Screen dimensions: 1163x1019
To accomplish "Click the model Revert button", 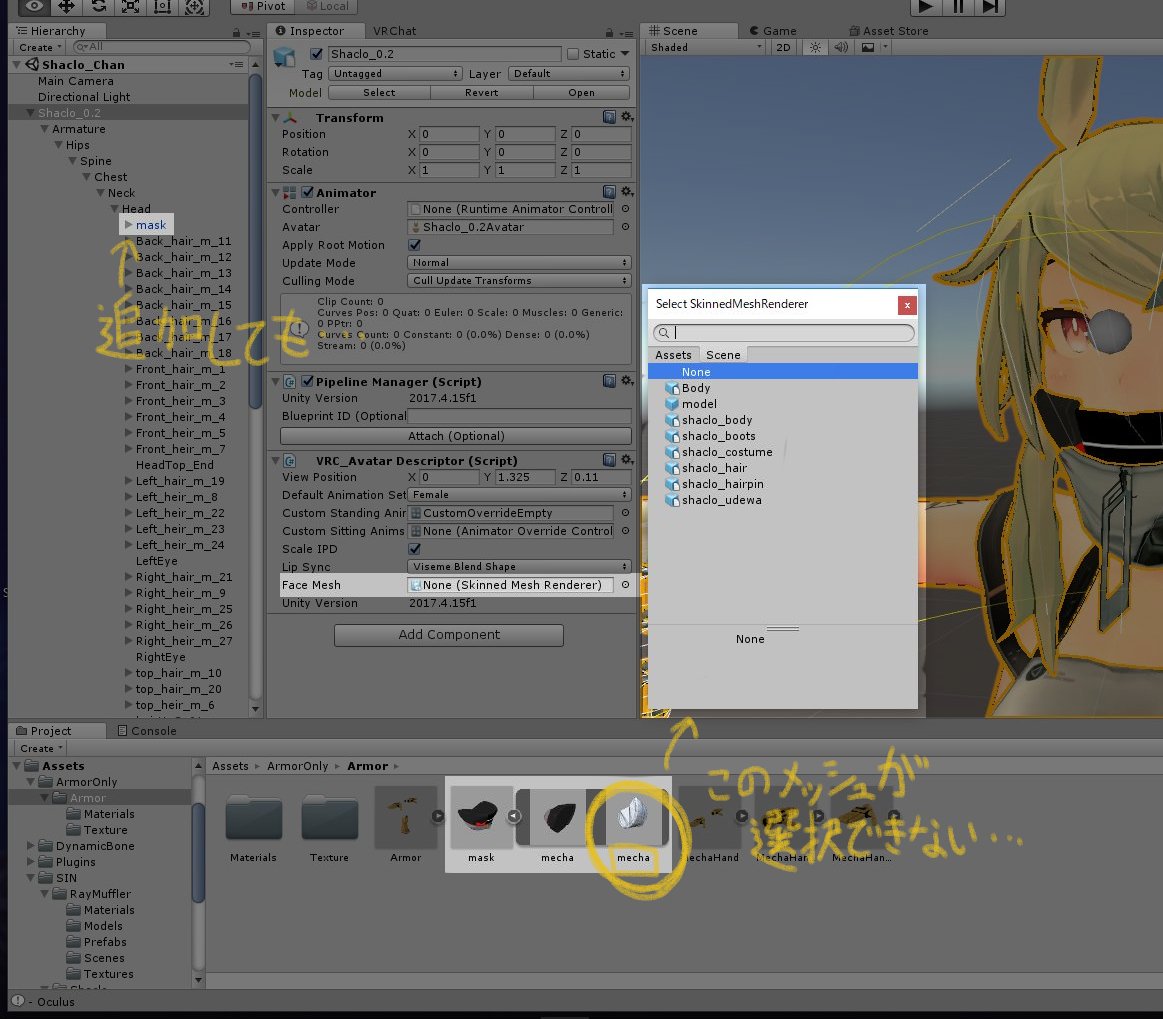I will pyautogui.click(x=481, y=93).
